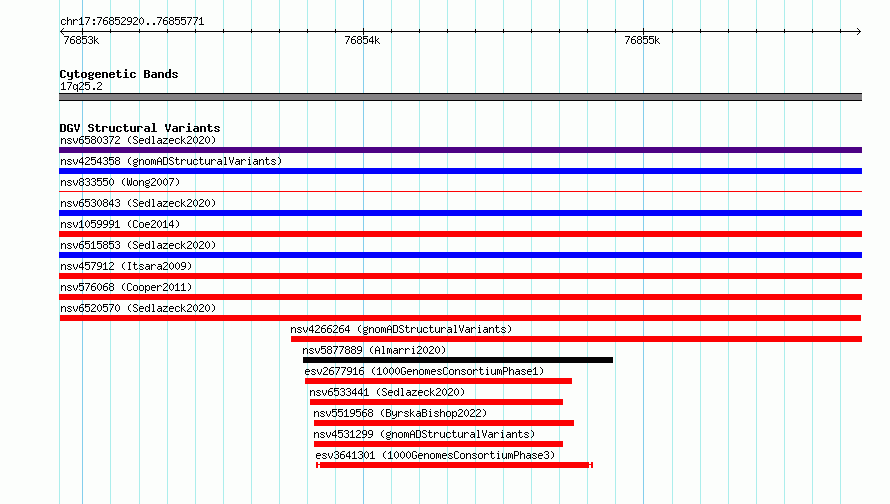This screenshot has height=504, width=890.
Task: Click the right arrowhead of the ruler
Action: [x=858, y=31]
